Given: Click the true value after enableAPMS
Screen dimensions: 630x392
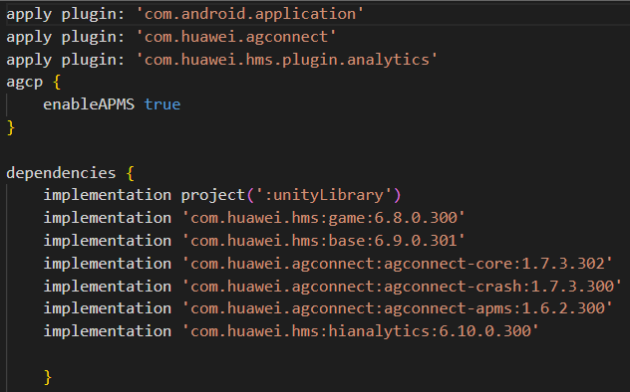Looking at the screenshot, I should pyautogui.click(x=162, y=105).
